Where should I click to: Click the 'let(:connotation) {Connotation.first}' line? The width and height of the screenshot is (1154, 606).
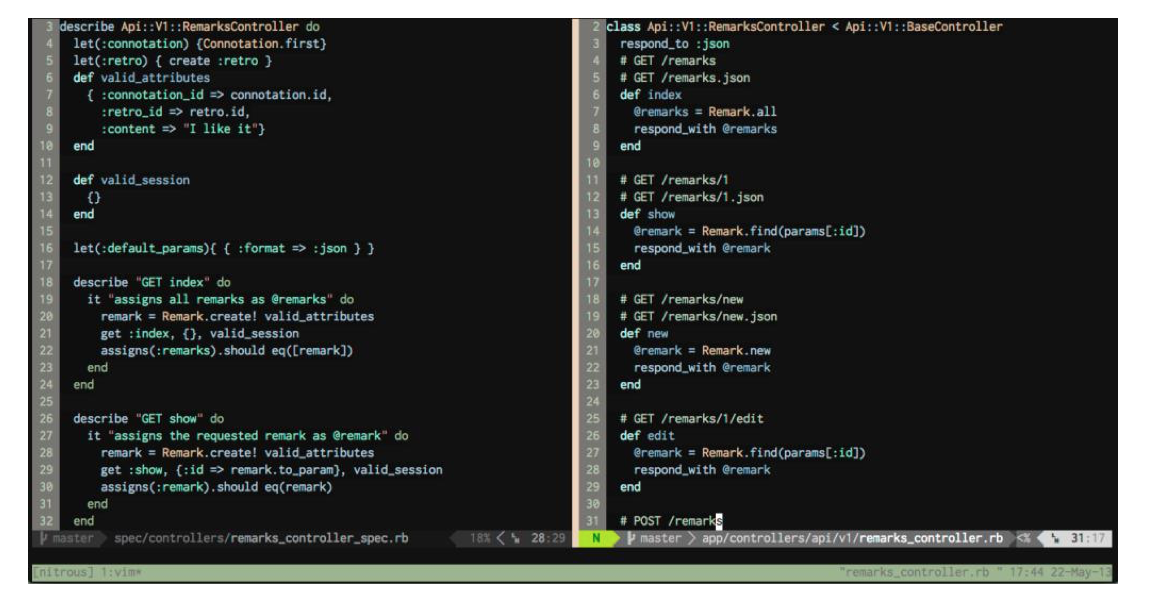(199, 43)
